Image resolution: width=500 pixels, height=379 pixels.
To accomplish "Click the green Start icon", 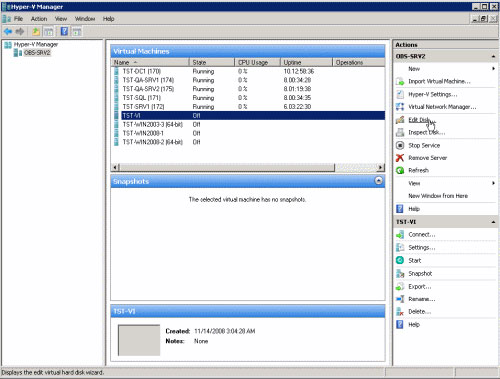I will 400,260.
